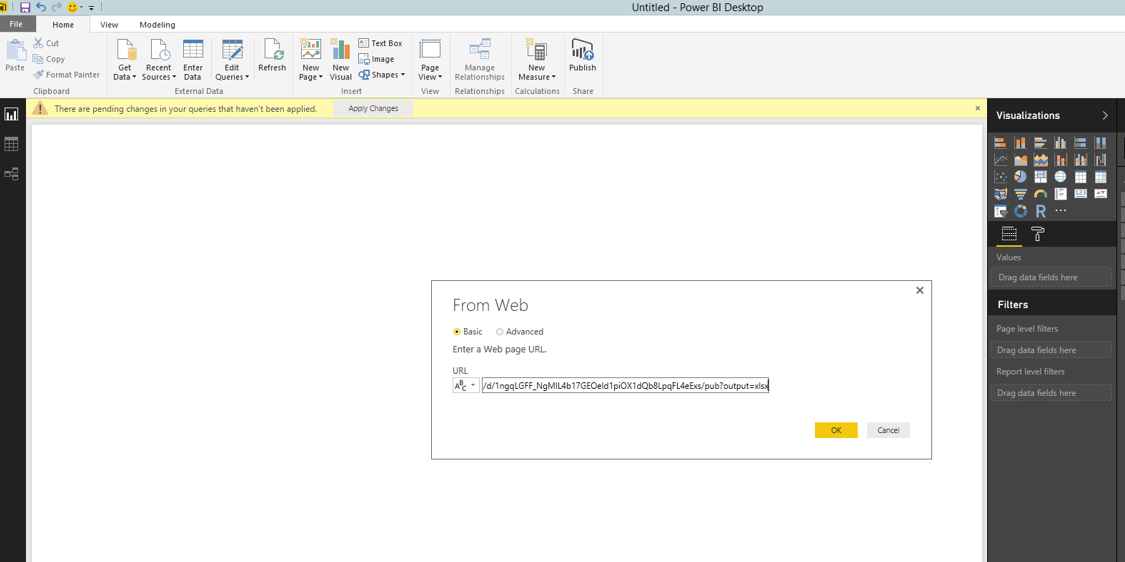The image size is (1125, 562).
Task: Open the File tab
Action: coord(17,24)
